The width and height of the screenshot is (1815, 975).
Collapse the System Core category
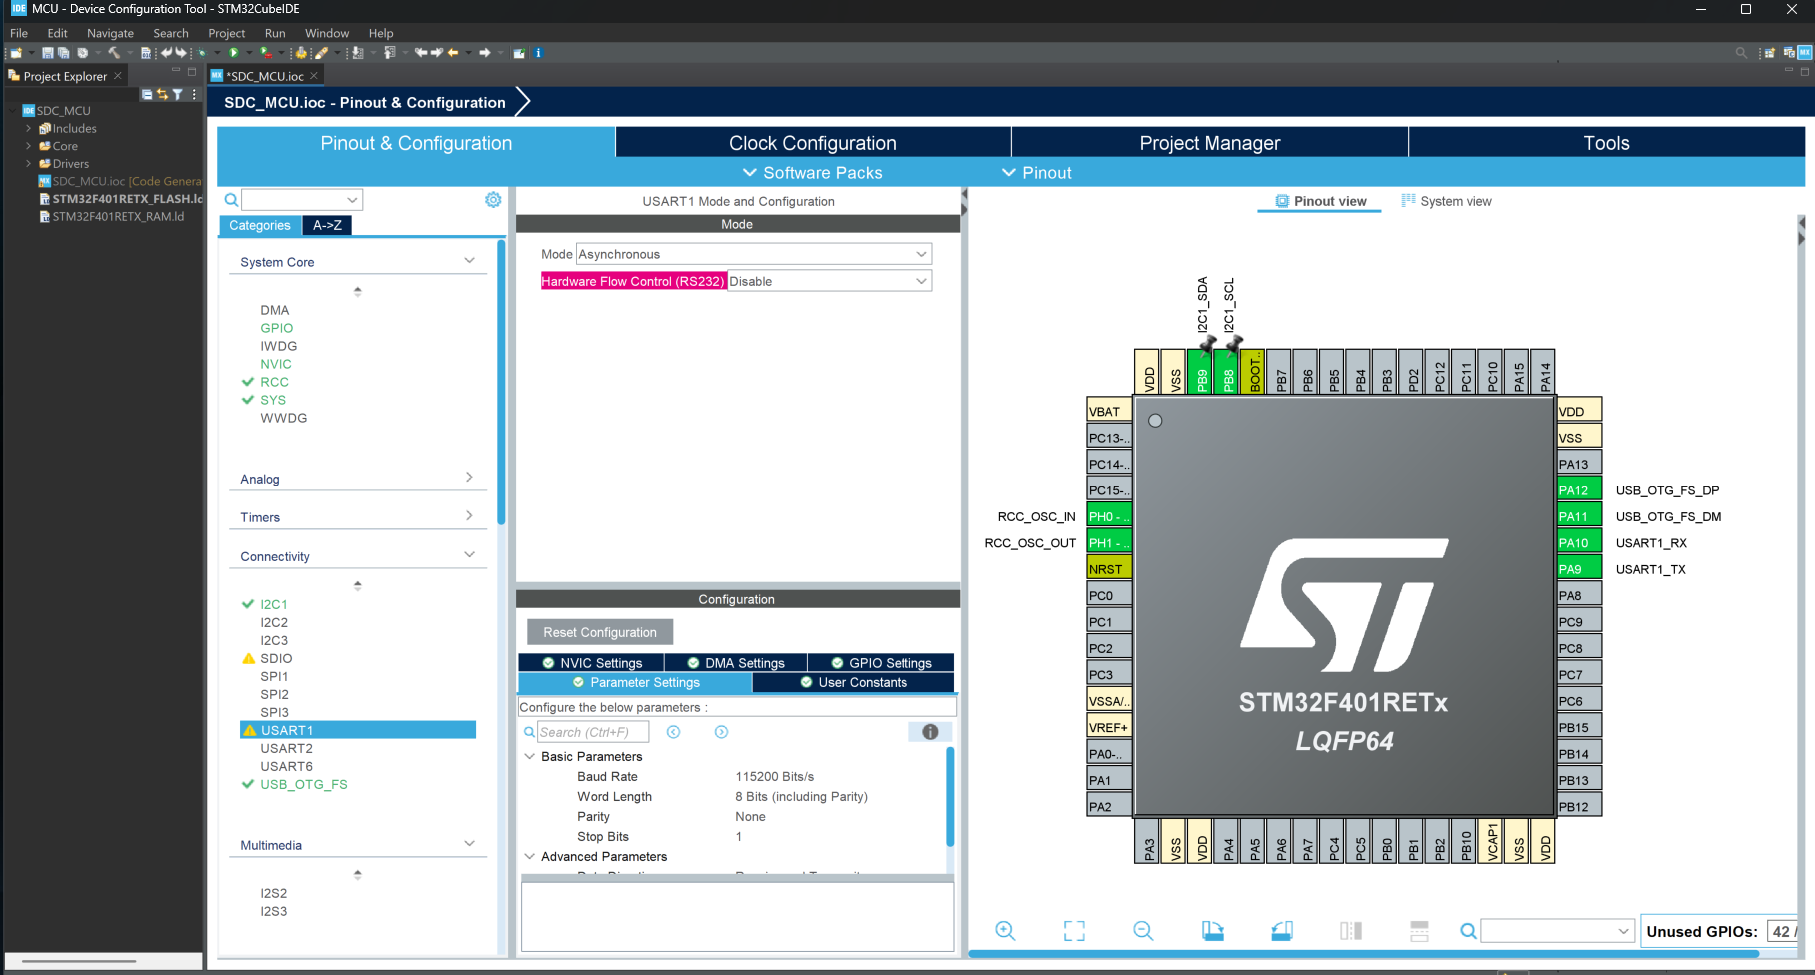469,260
